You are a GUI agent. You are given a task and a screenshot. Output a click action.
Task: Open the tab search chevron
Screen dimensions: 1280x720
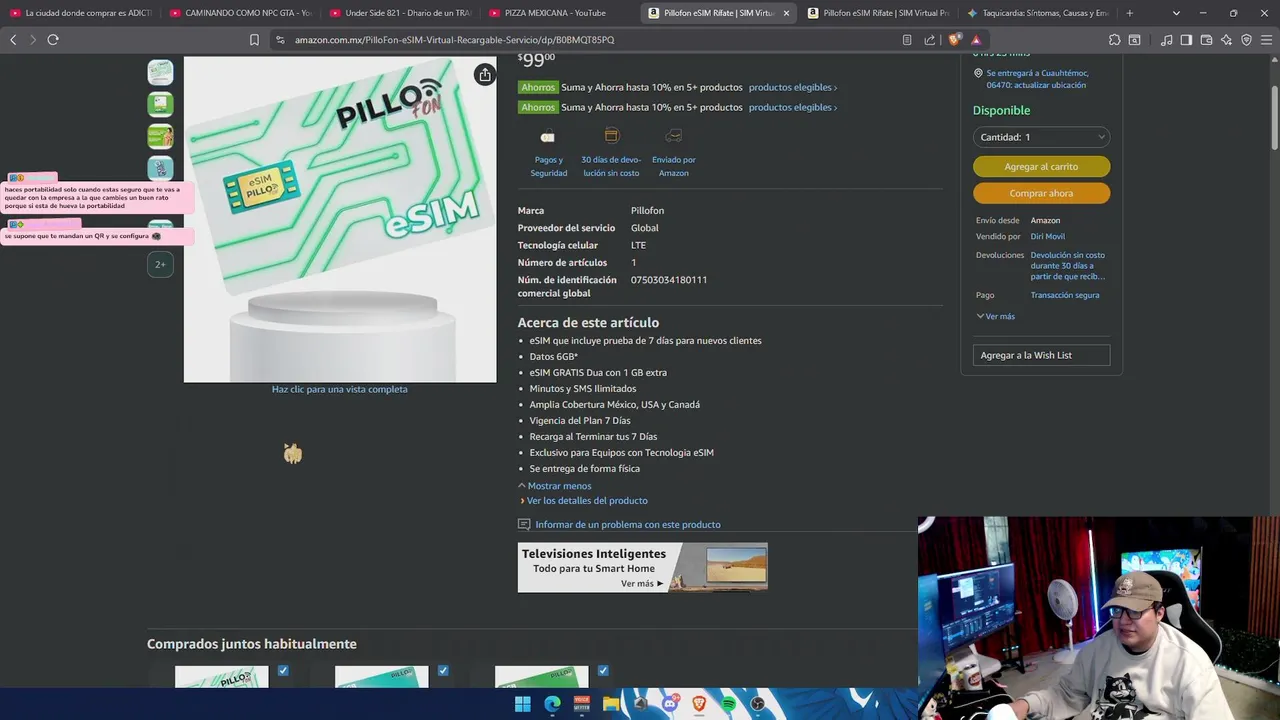click(x=1176, y=13)
